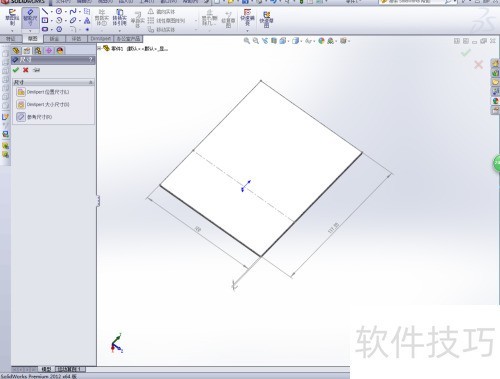Switch to the 草图 (Sketch) tab

point(32,39)
